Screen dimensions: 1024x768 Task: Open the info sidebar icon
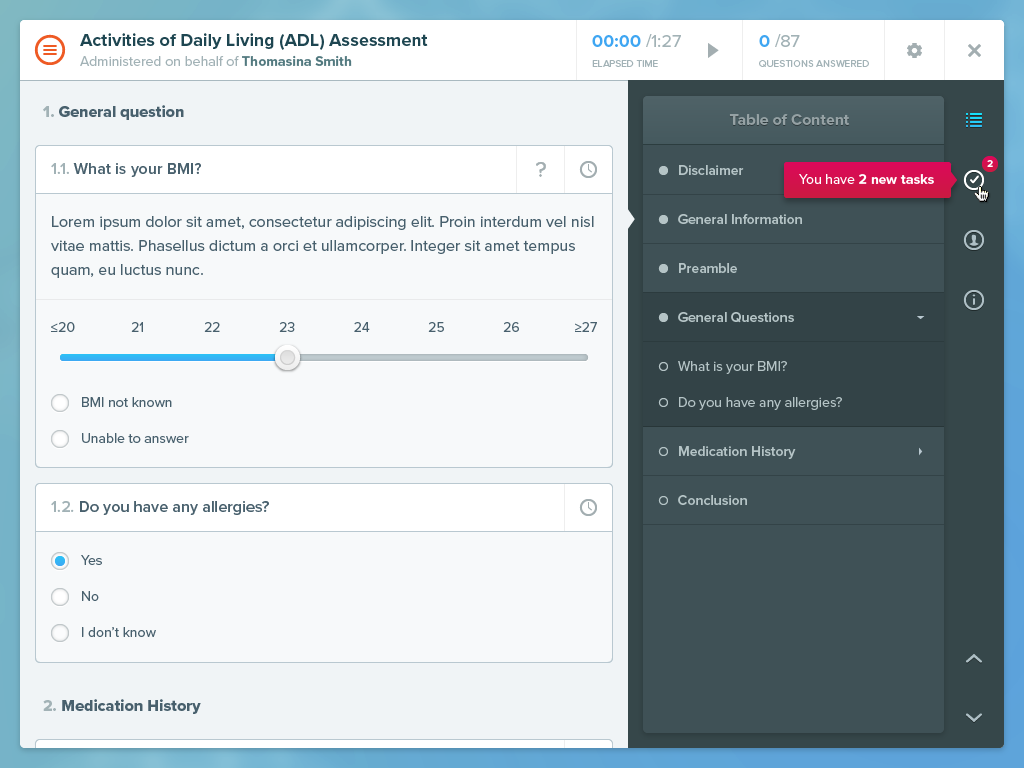(974, 300)
